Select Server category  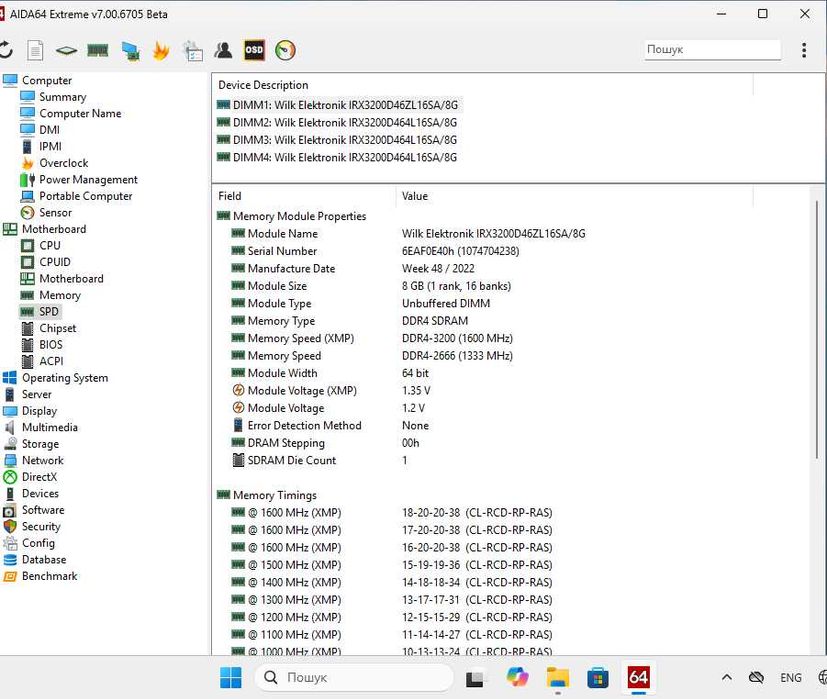click(36, 394)
